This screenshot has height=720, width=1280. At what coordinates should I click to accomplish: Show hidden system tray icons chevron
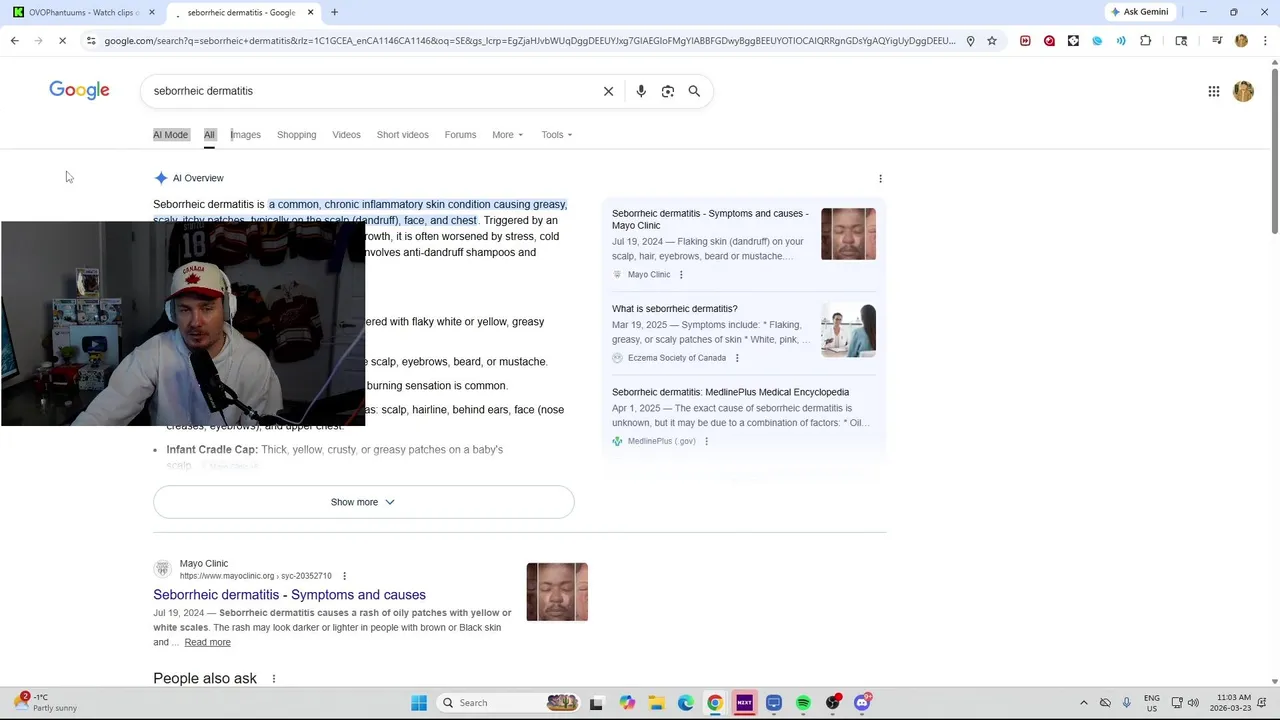pyautogui.click(x=1083, y=703)
